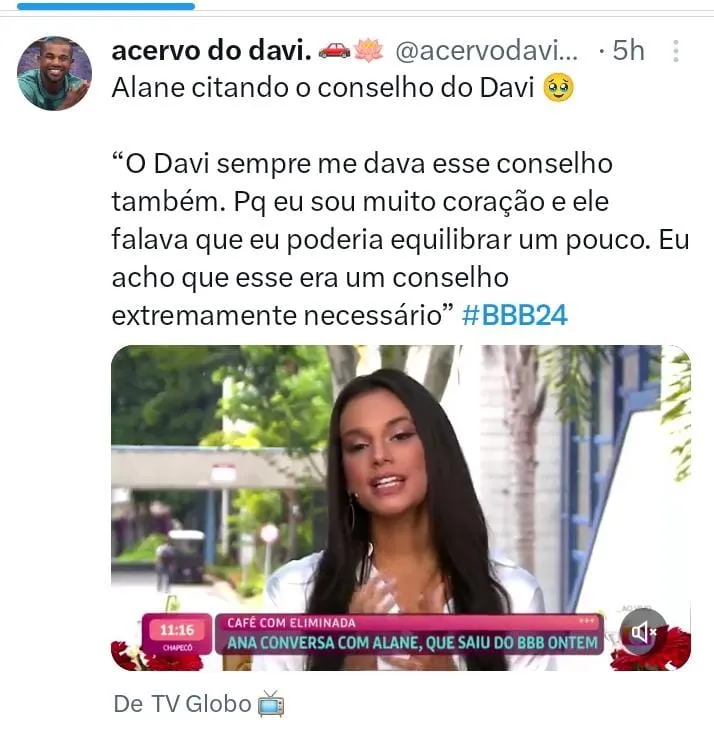Click the quoted paragraph starting 'O Davi sempre'

pyautogui.click(x=400, y=239)
